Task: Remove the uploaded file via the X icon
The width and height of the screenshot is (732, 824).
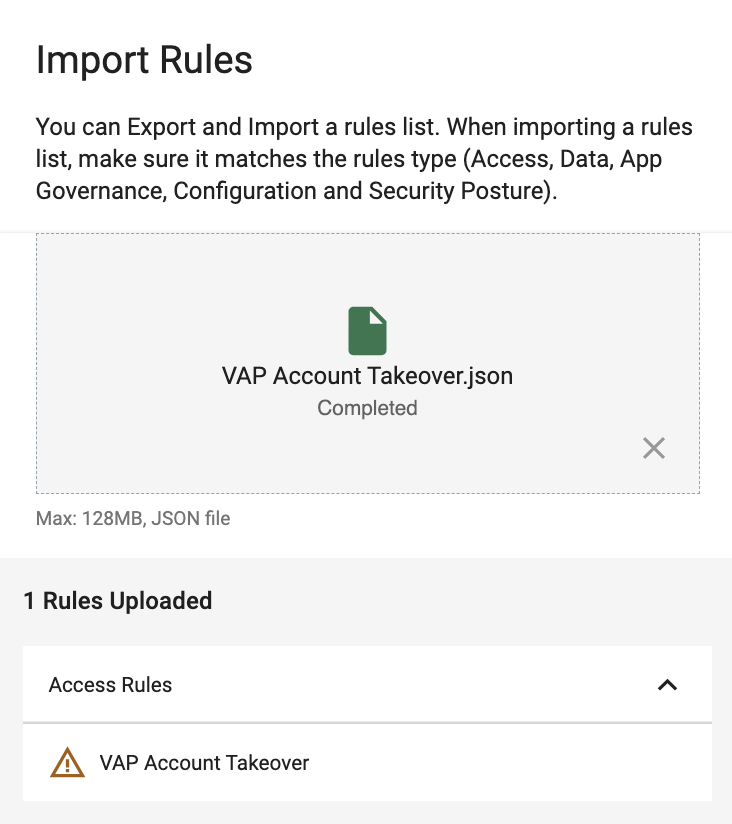Action: pos(654,448)
